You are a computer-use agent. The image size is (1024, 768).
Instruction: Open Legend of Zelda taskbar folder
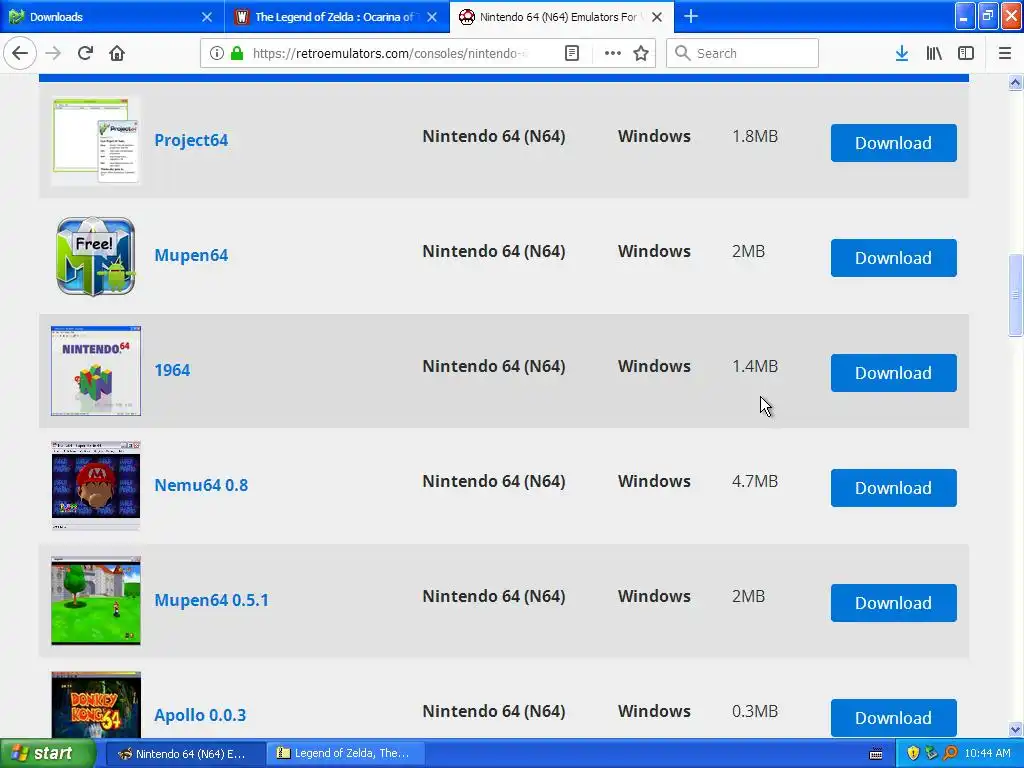point(345,754)
